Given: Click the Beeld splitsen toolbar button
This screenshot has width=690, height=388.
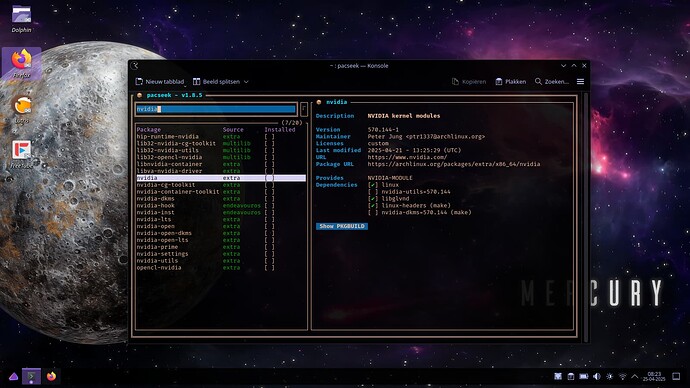Looking at the screenshot, I should tap(217, 82).
